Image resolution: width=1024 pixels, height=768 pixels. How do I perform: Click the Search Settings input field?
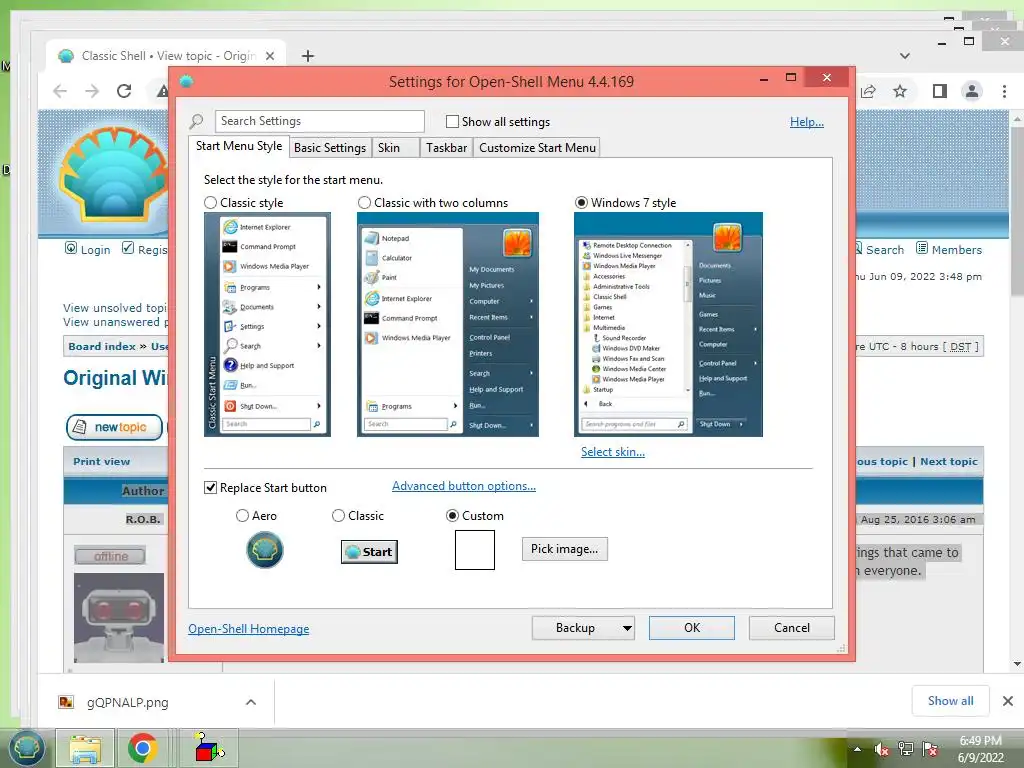[320, 121]
